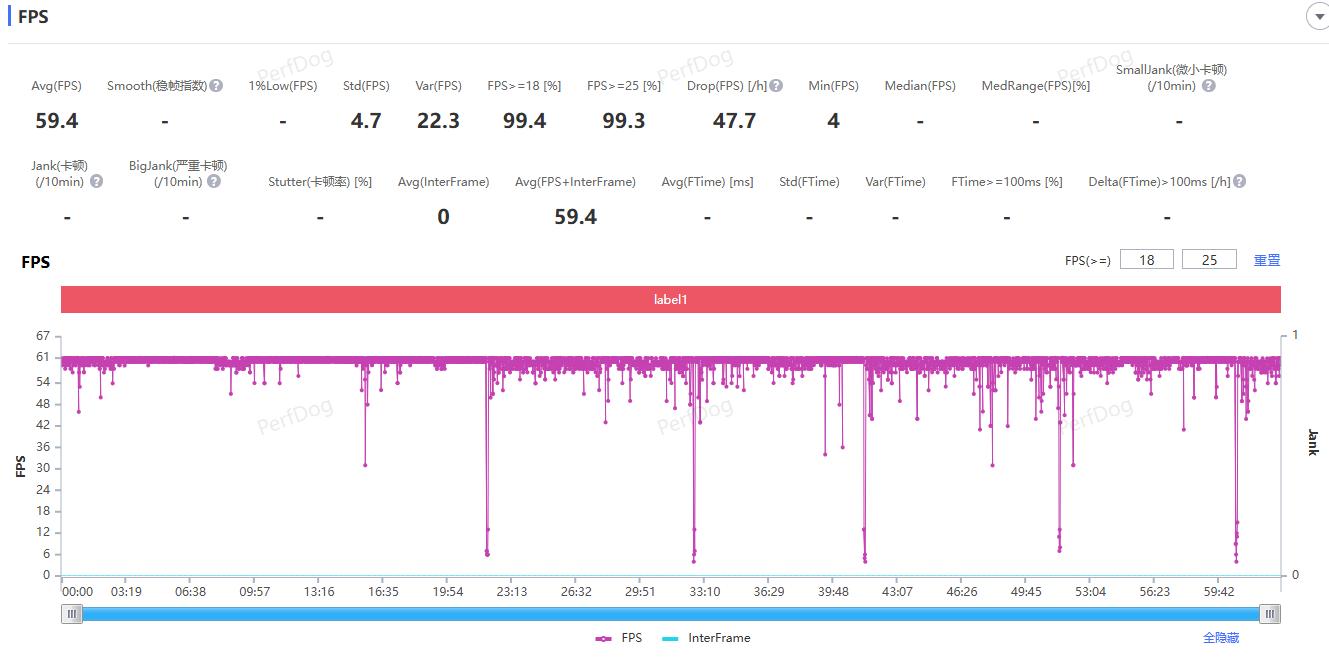
Task: Select the Var(FPS) value 22.3
Action: pos(438,121)
